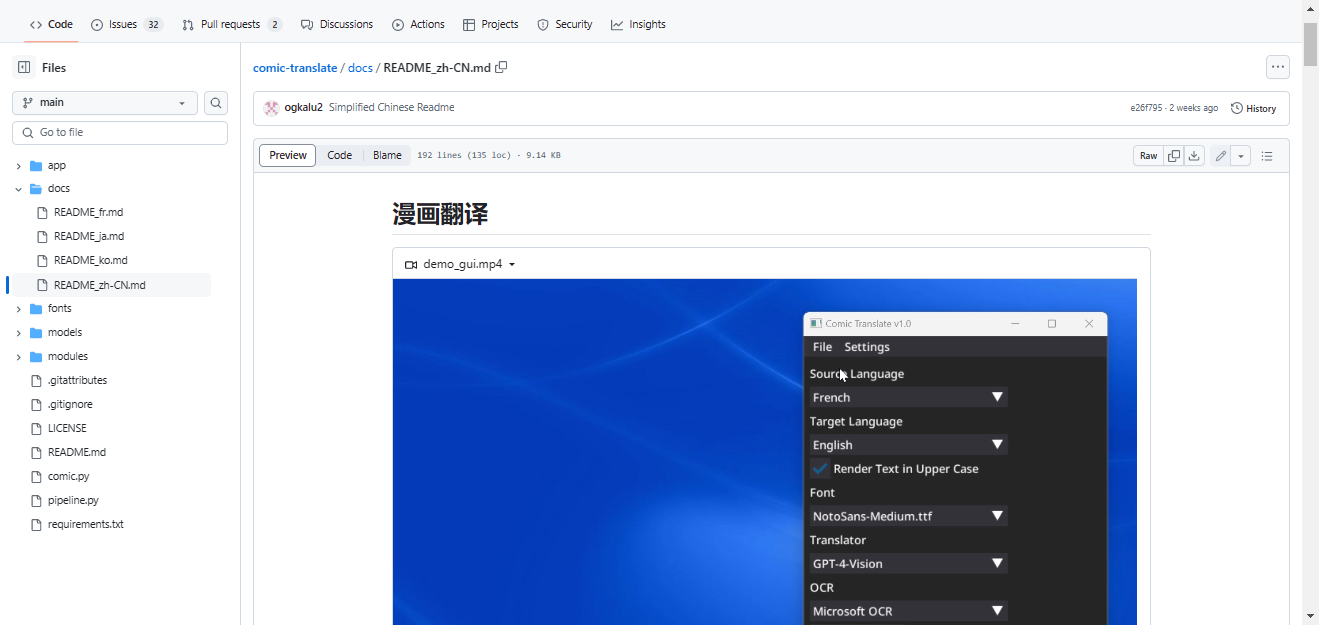Click the History clock button
The image size is (1319, 625).
point(1254,108)
